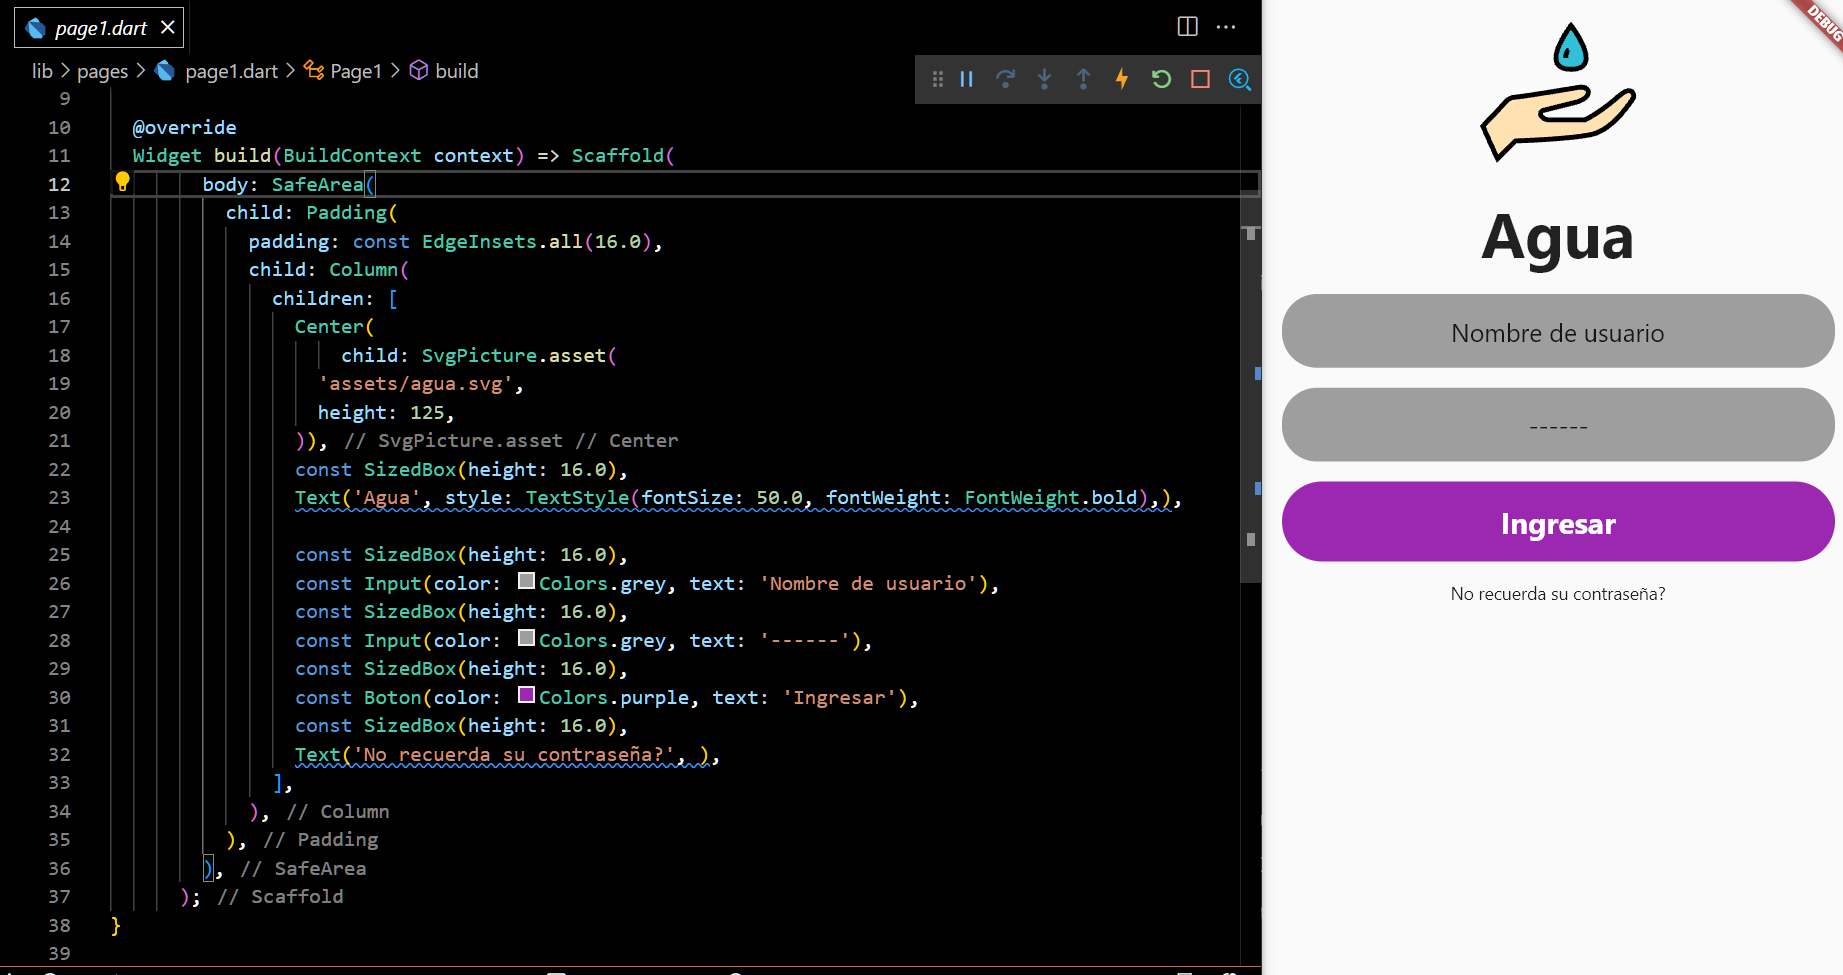Open the build method breadcrumb
Image resolution: width=1843 pixels, height=975 pixels.
456,71
